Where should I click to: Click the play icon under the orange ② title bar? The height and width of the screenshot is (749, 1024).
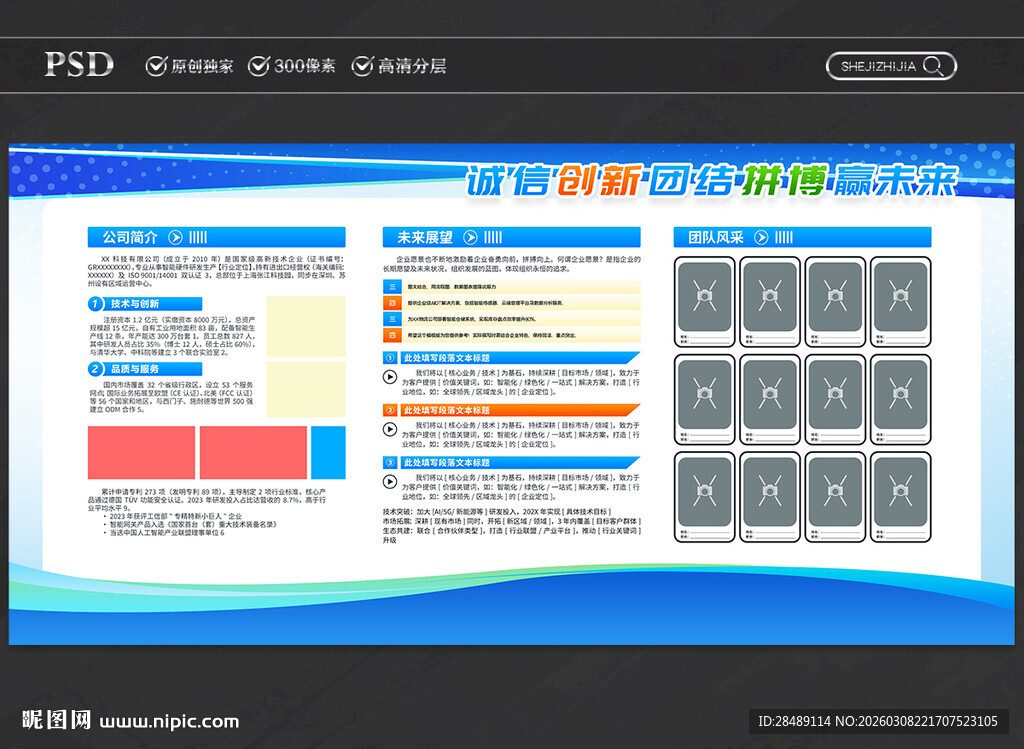tap(390, 429)
